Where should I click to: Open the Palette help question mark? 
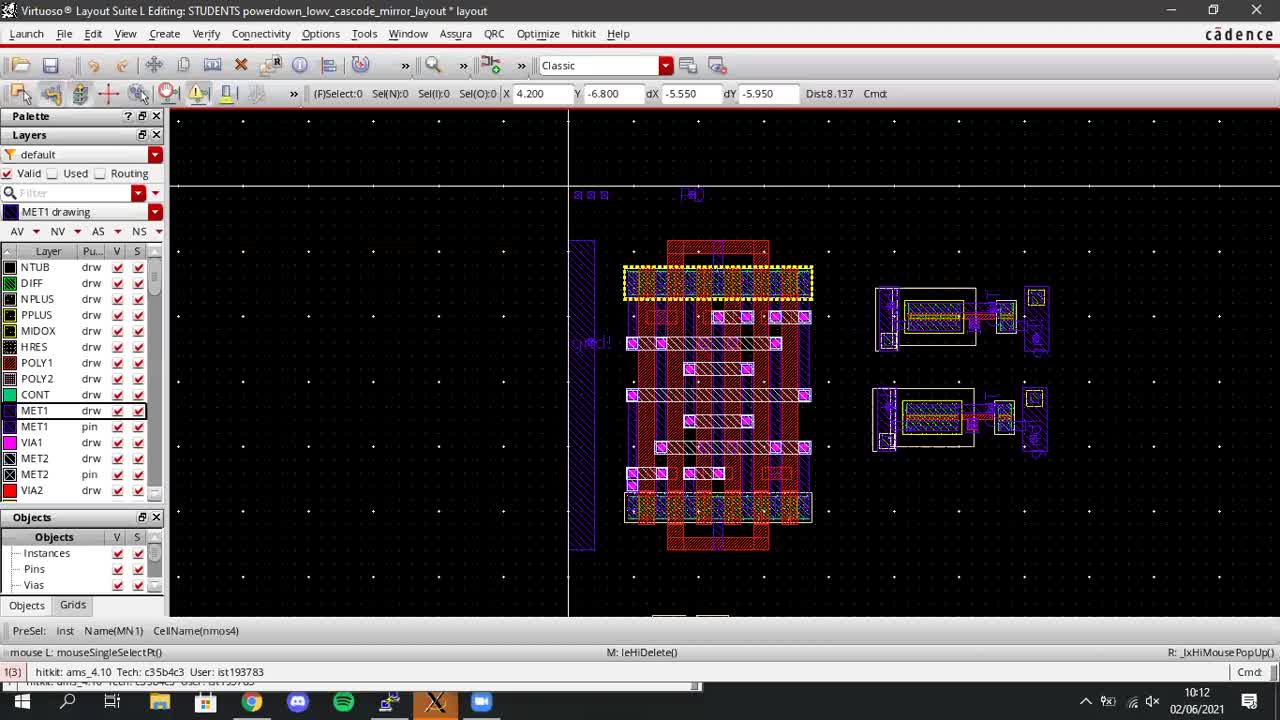[128, 116]
